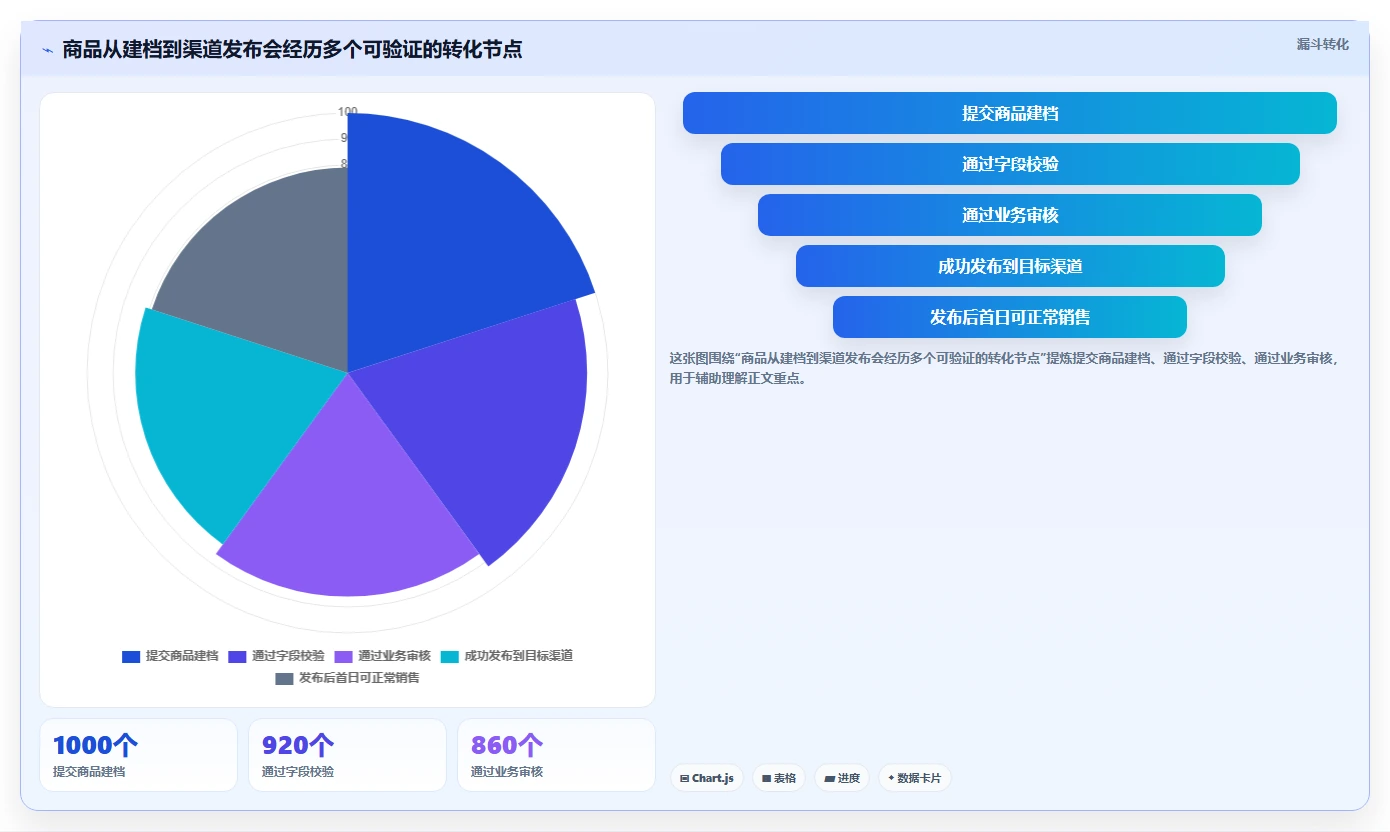This screenshot has width=1390, height=832.
Task: Select the 通过字段校验 funnel bar
Action: [x=1010, y=164]
